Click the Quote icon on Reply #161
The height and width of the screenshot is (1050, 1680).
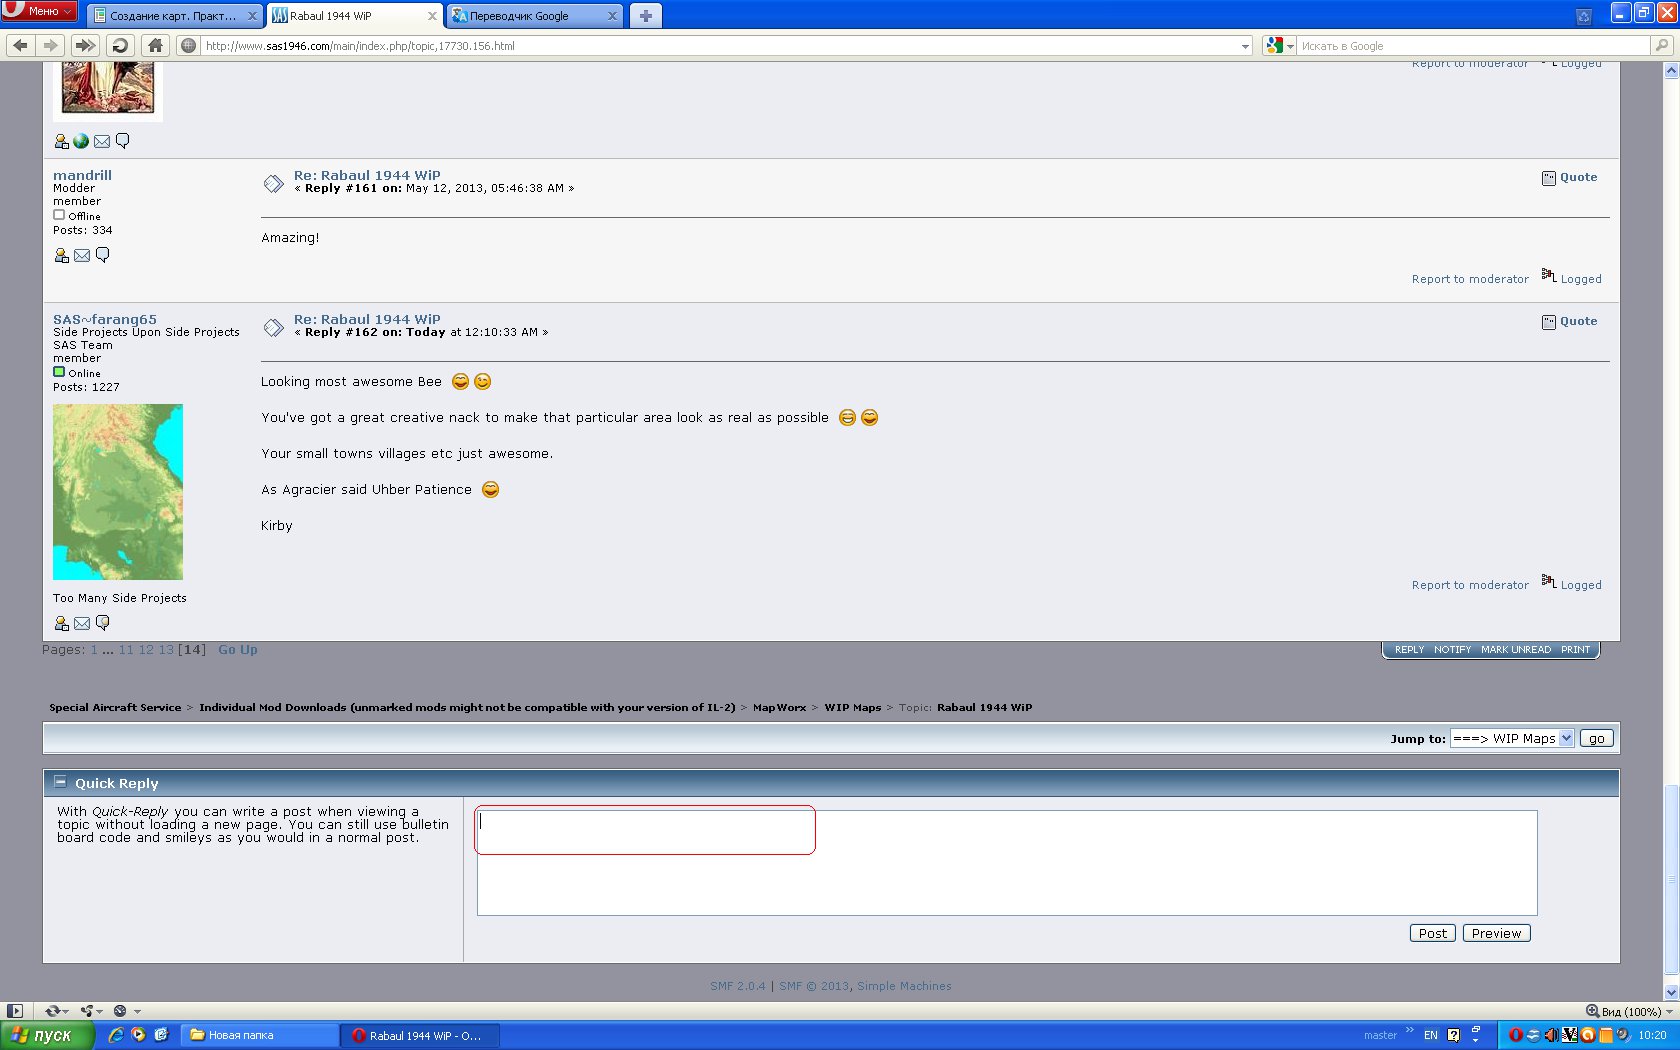pos(1549,178)
